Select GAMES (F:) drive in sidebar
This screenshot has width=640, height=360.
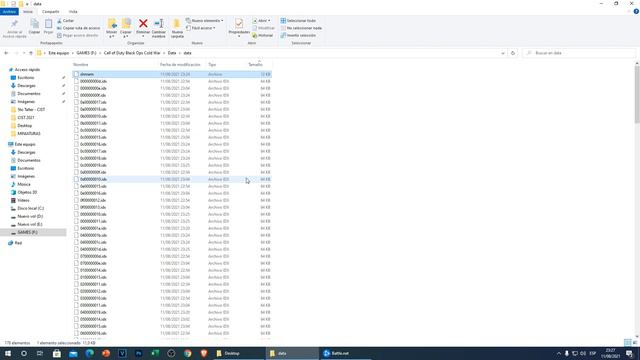click(x=27, y=232)
